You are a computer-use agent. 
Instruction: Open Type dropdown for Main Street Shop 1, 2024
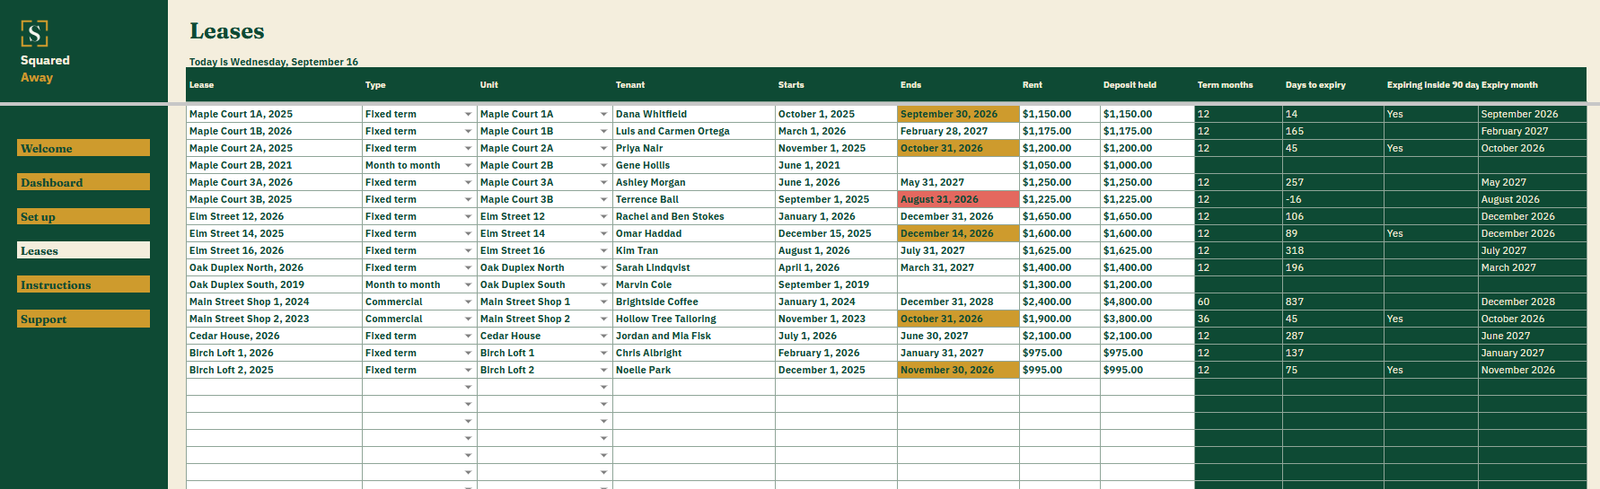(x=468, y=302)
